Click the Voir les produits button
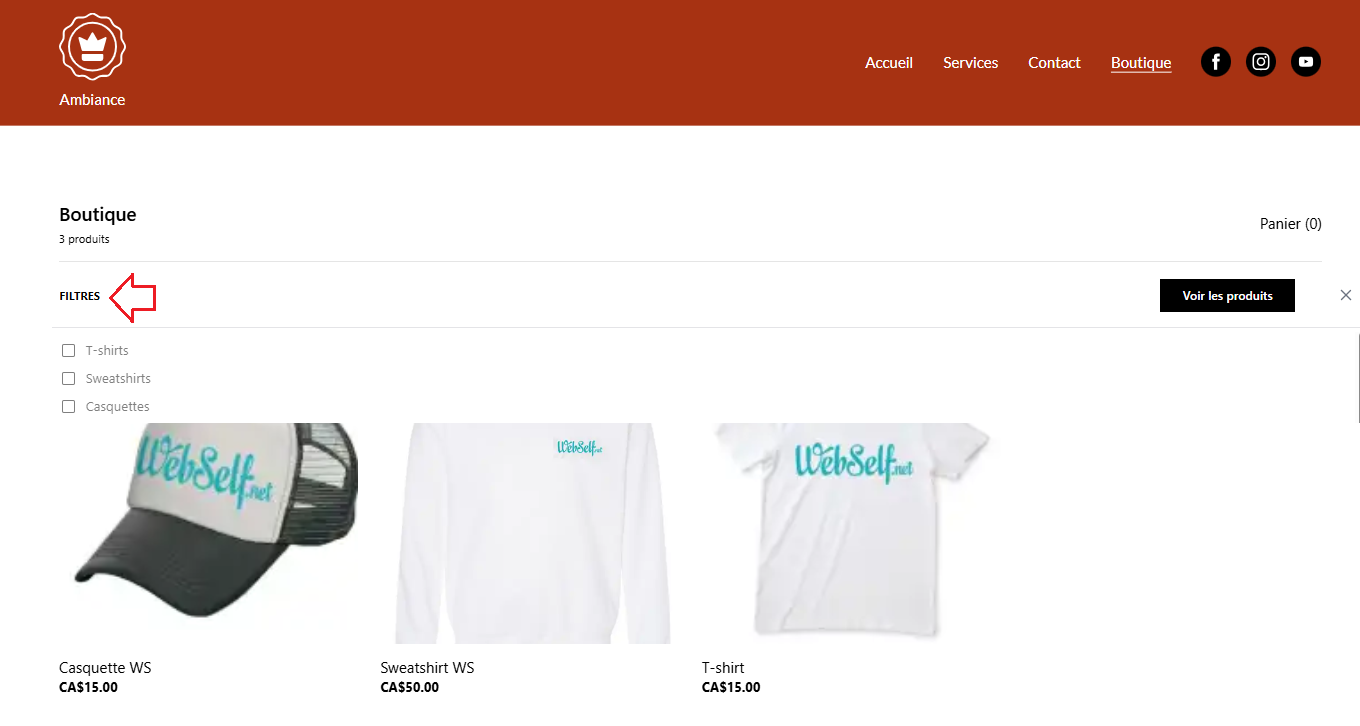Viewport: 1360px width, 726px height. click(1227, 295)
